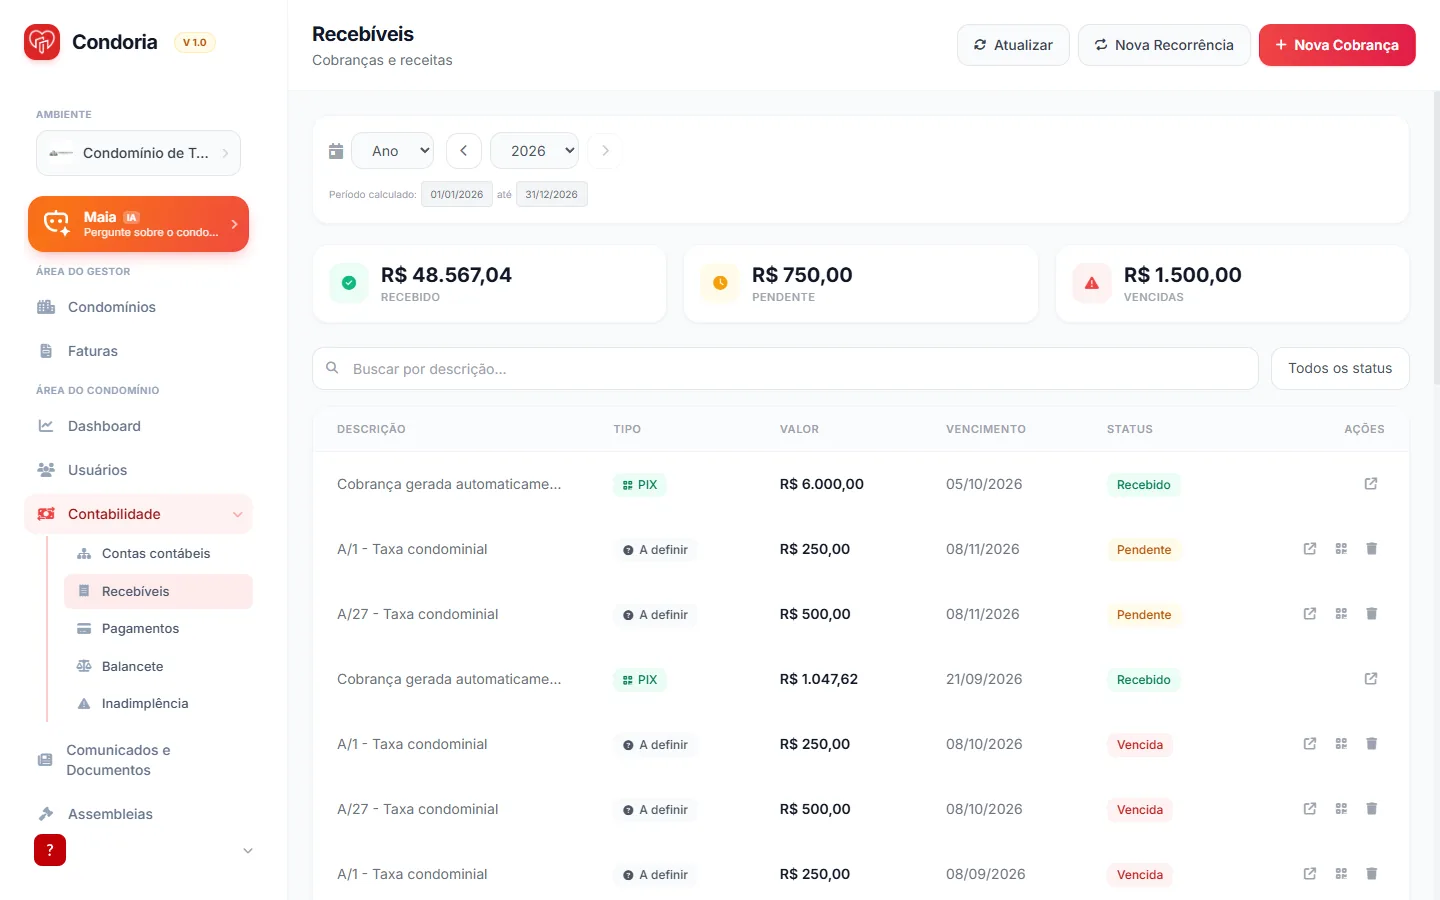This screenshot has height=900, width=1440.
Task: Click the Atualizar button
Action: pyautogui.click(x=1013, y=45)
